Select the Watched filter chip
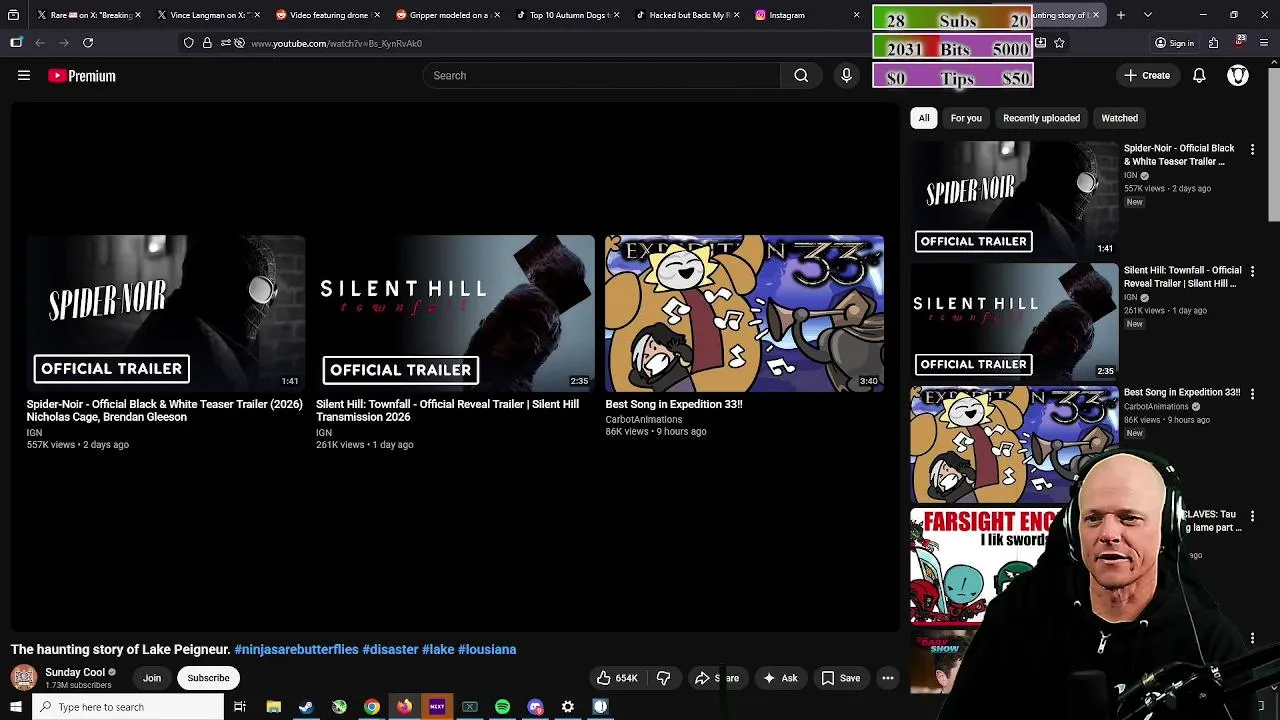This screenshot has height=720, width=1280. [1119, 118]
